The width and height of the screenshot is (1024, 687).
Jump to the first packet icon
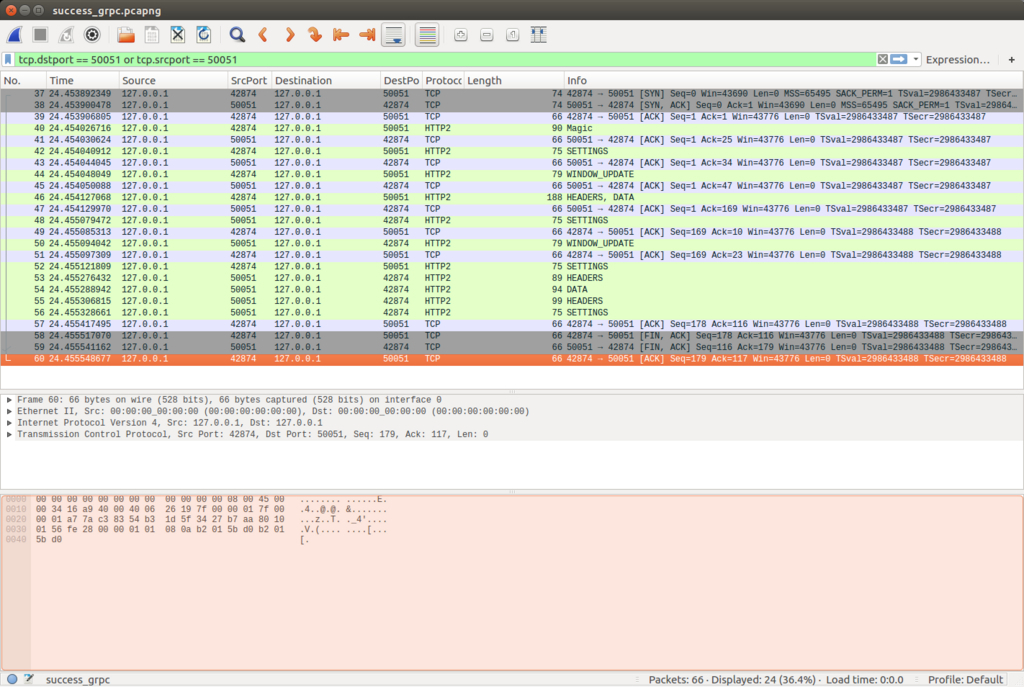coord(340,35)
